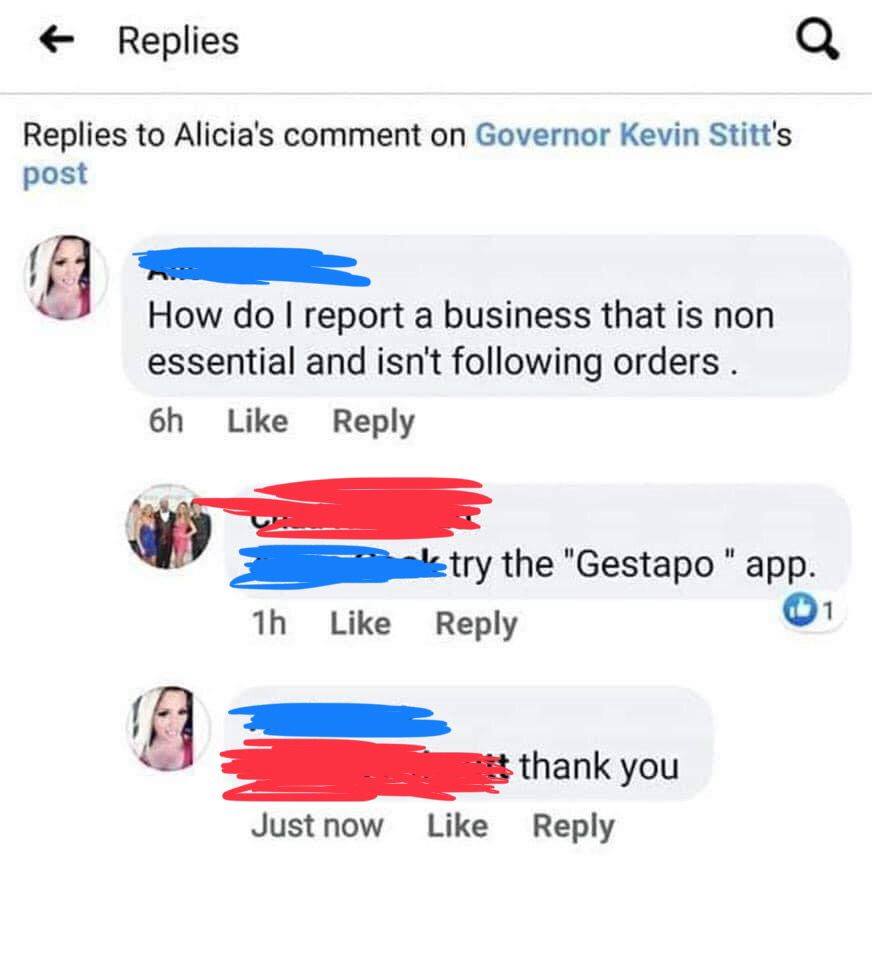The width and height of the screenshot is (872, 960).
Task: Follow the blue "post" link
Action: pos(55,174)
